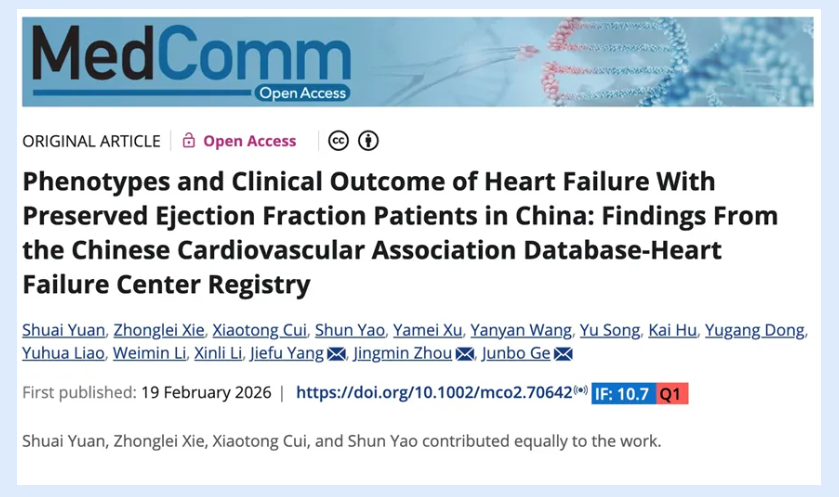This screenshot has width=839, height=497.
Task: Click the Open Access padlock icon
Action: tap(189, 141)
